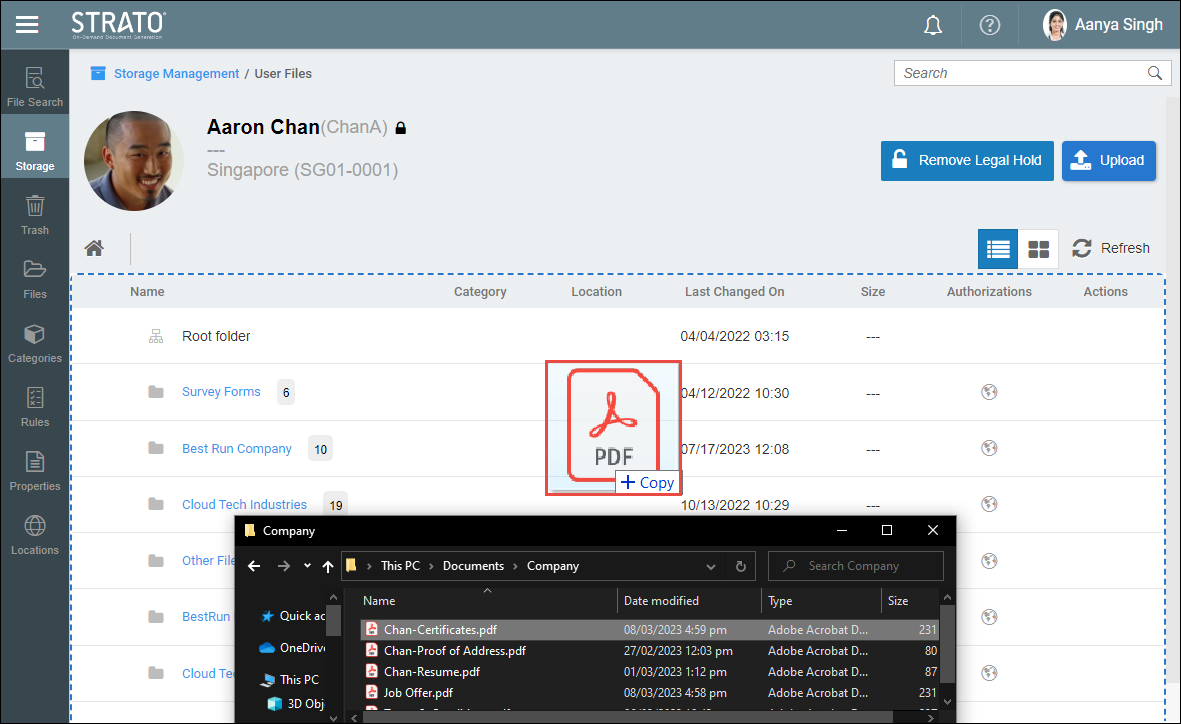Open Rules in the sidebar
The height and width of the screenshot is (724, 1181).
coord(35,406)
